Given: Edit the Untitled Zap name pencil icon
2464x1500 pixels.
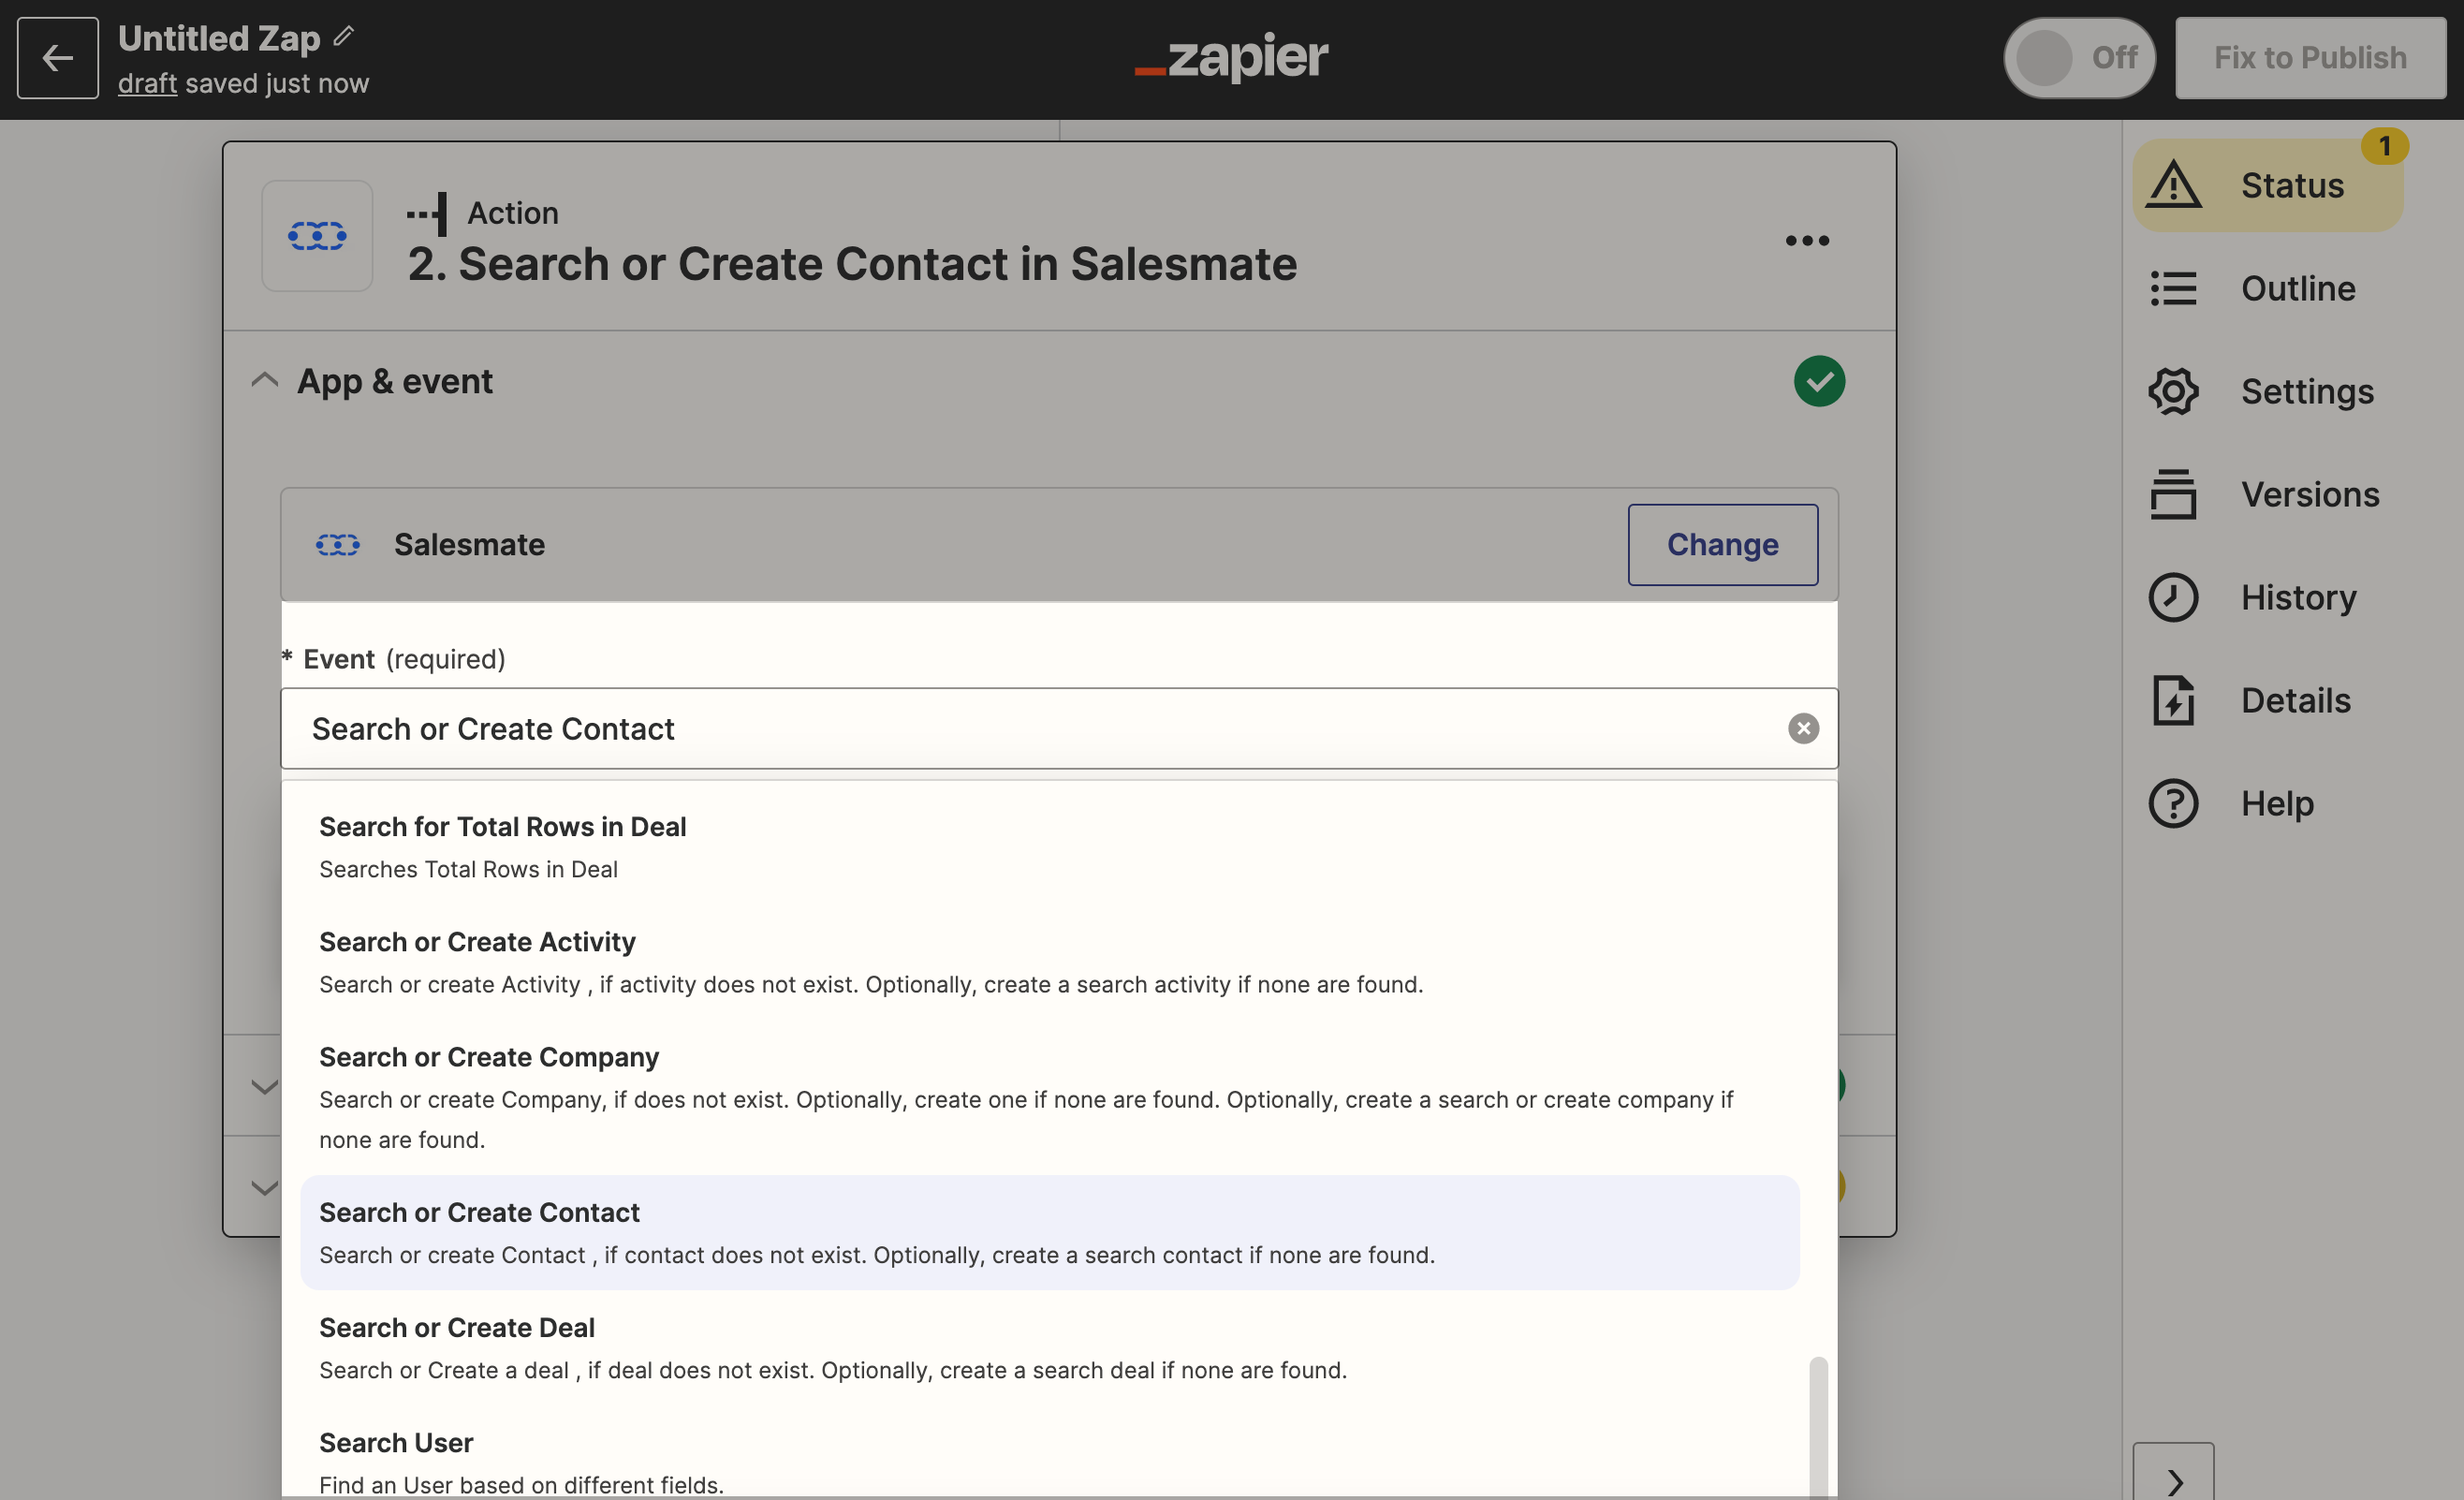Looking at the screenshot, I should point(343,37).
